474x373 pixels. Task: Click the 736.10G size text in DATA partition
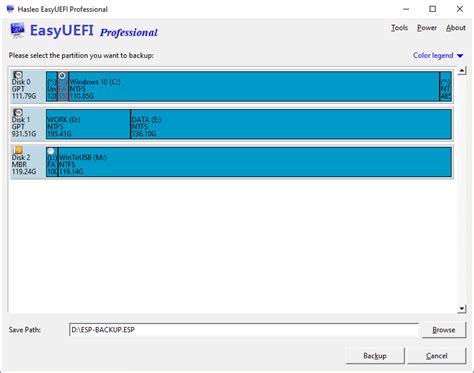click(x=144, y=134)
